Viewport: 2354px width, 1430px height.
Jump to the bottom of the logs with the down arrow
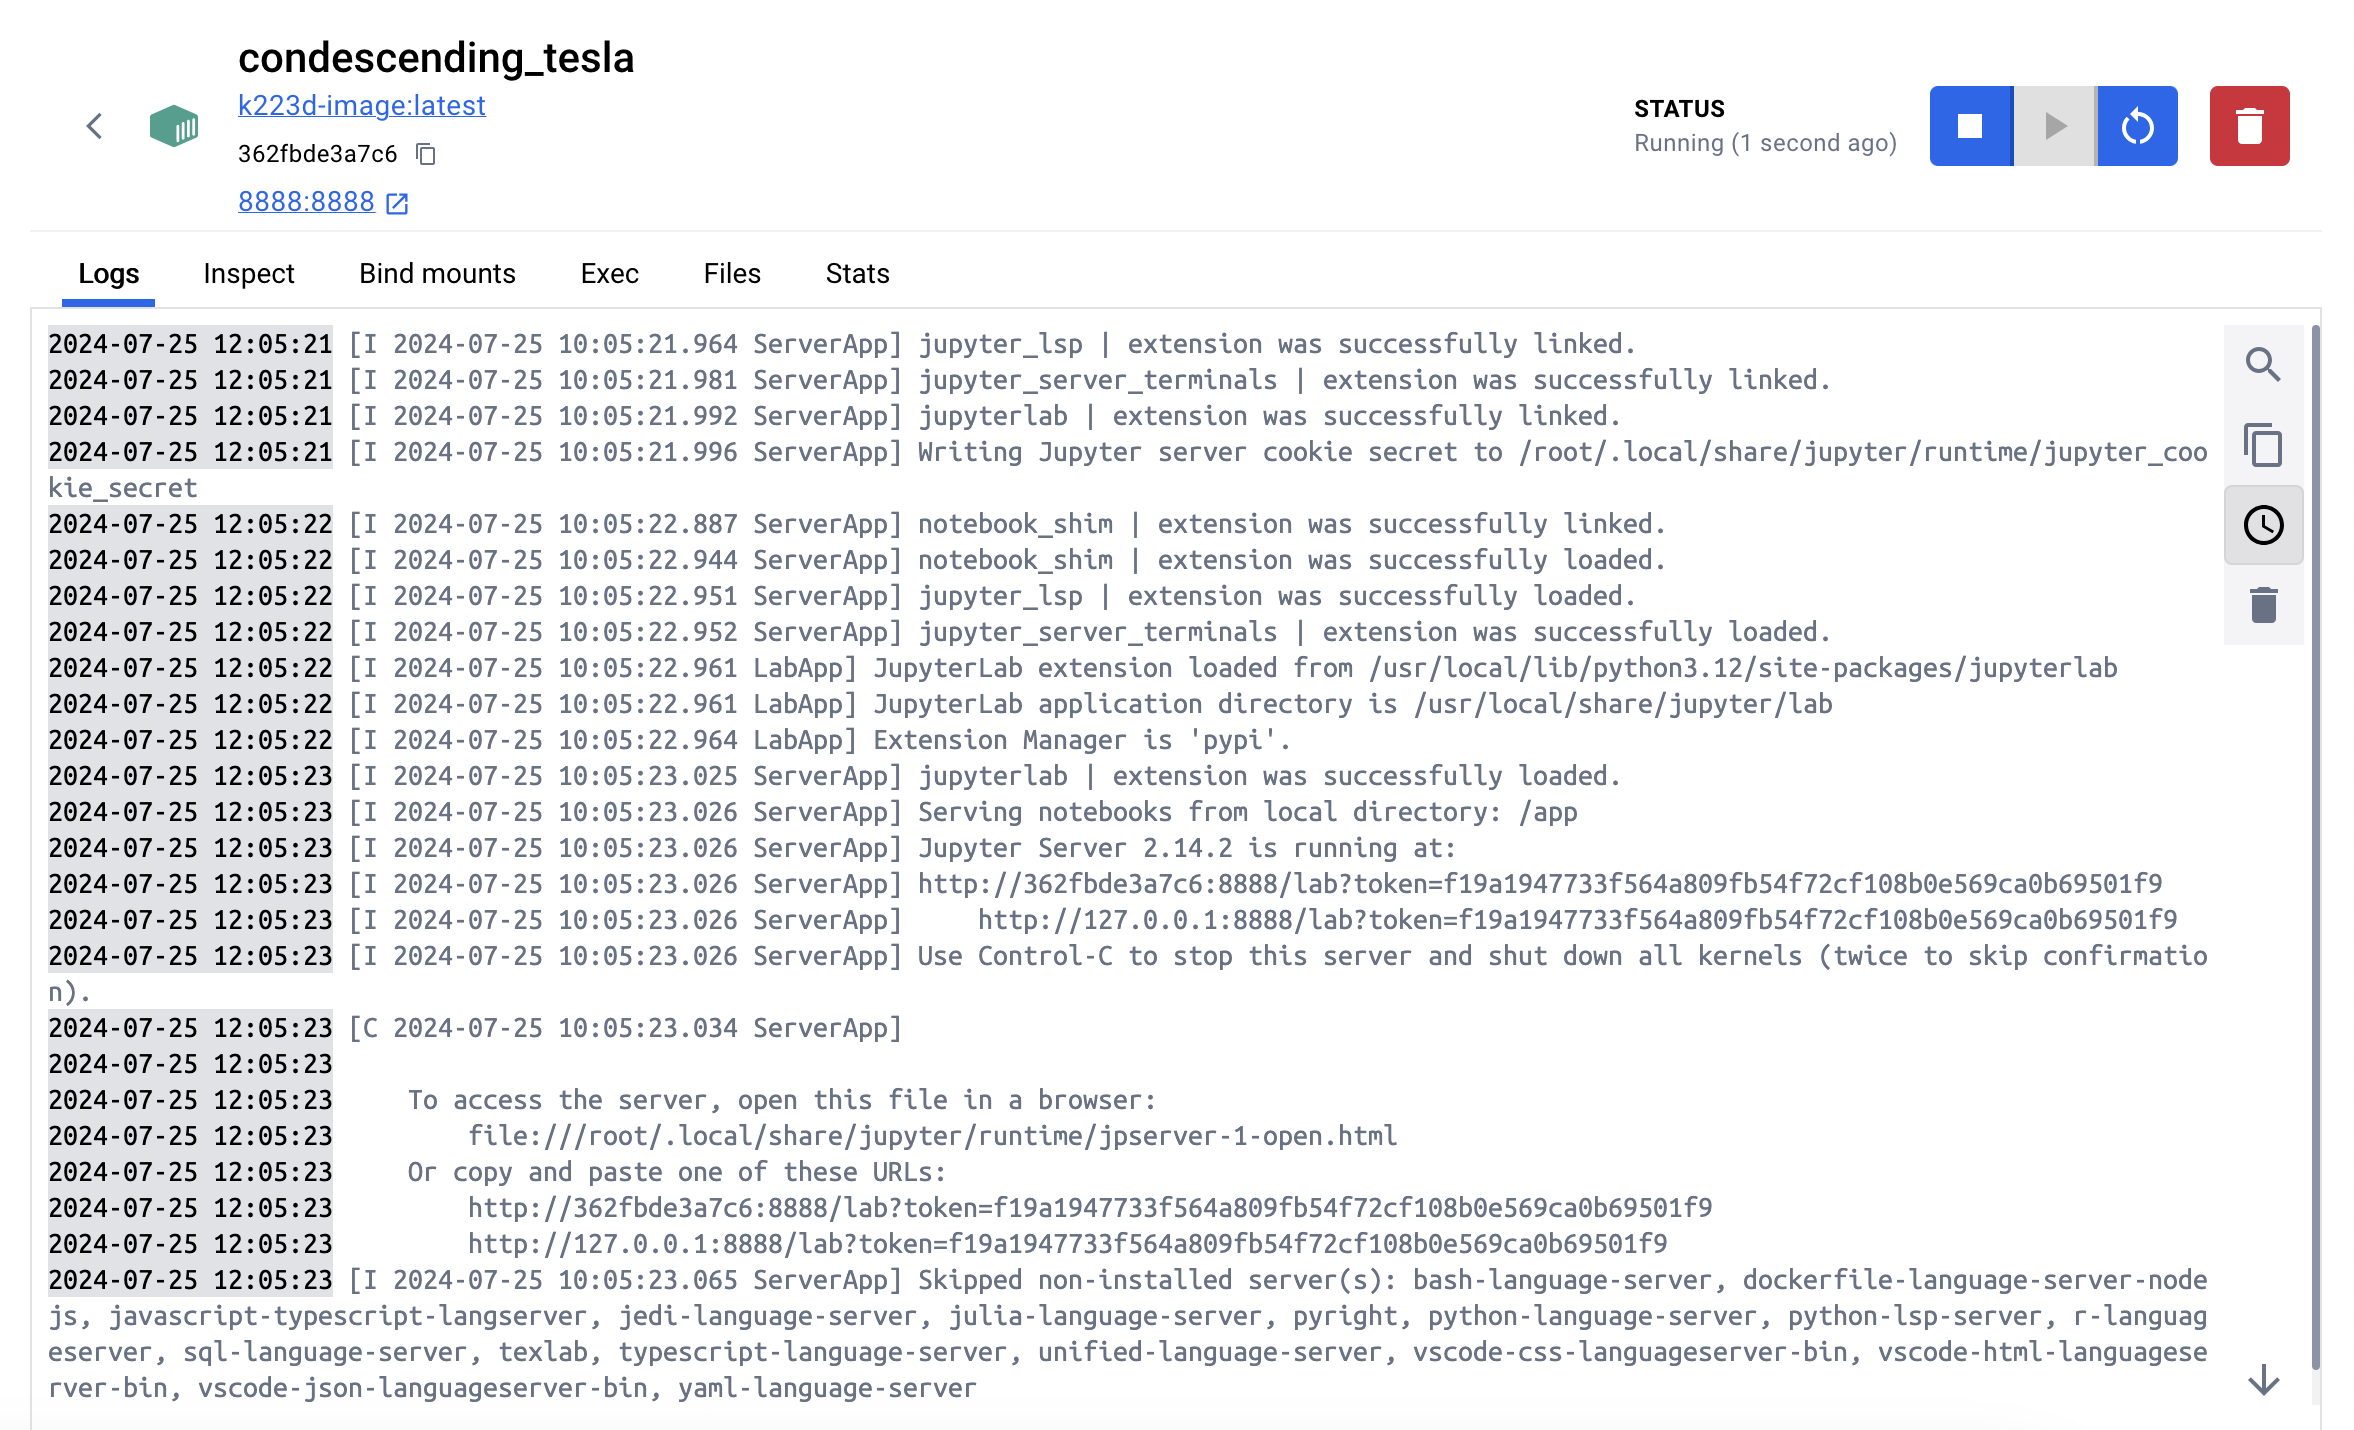2263,1381
